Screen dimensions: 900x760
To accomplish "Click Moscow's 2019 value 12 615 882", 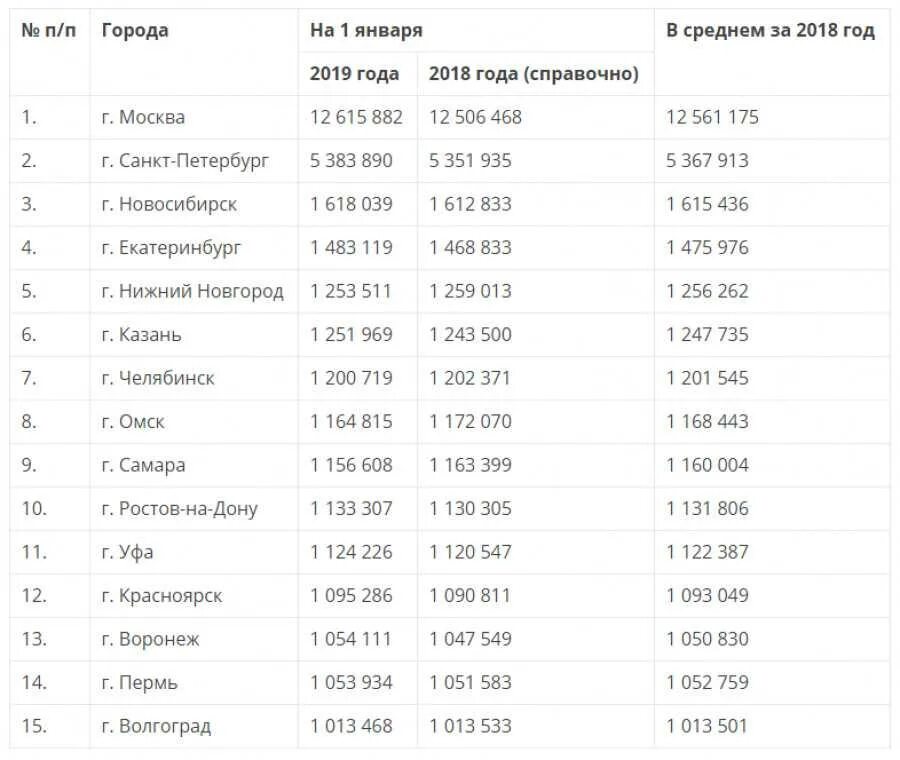I will tap(356, 117).
